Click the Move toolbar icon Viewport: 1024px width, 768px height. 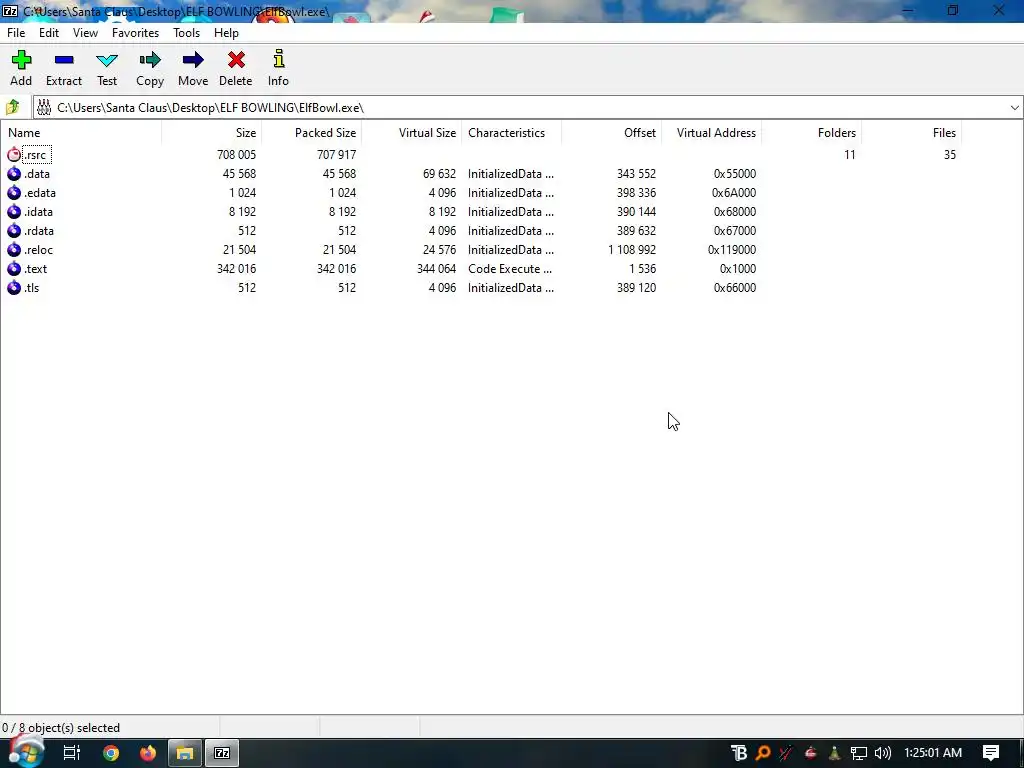pyautogui.click(x=193, y=60)
